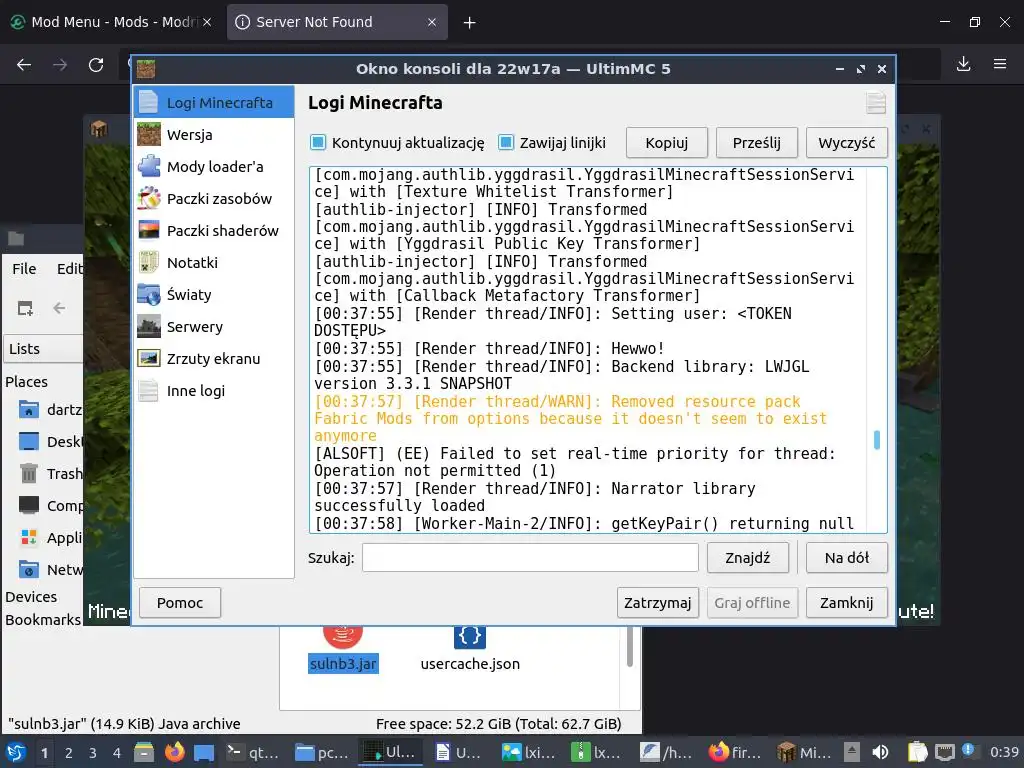Close the Mod Menu browser tab
The image size is (1024, 768).
click(207, 22)
